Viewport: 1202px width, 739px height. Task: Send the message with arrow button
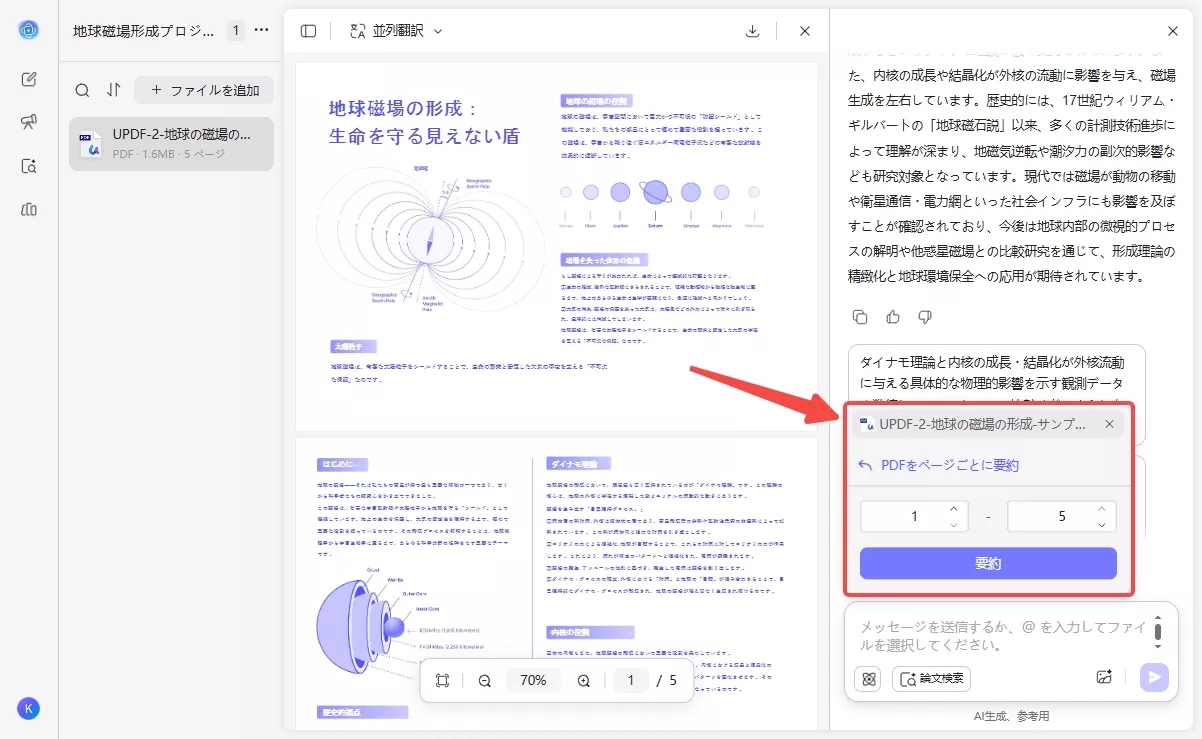(x=1155, y=677)
